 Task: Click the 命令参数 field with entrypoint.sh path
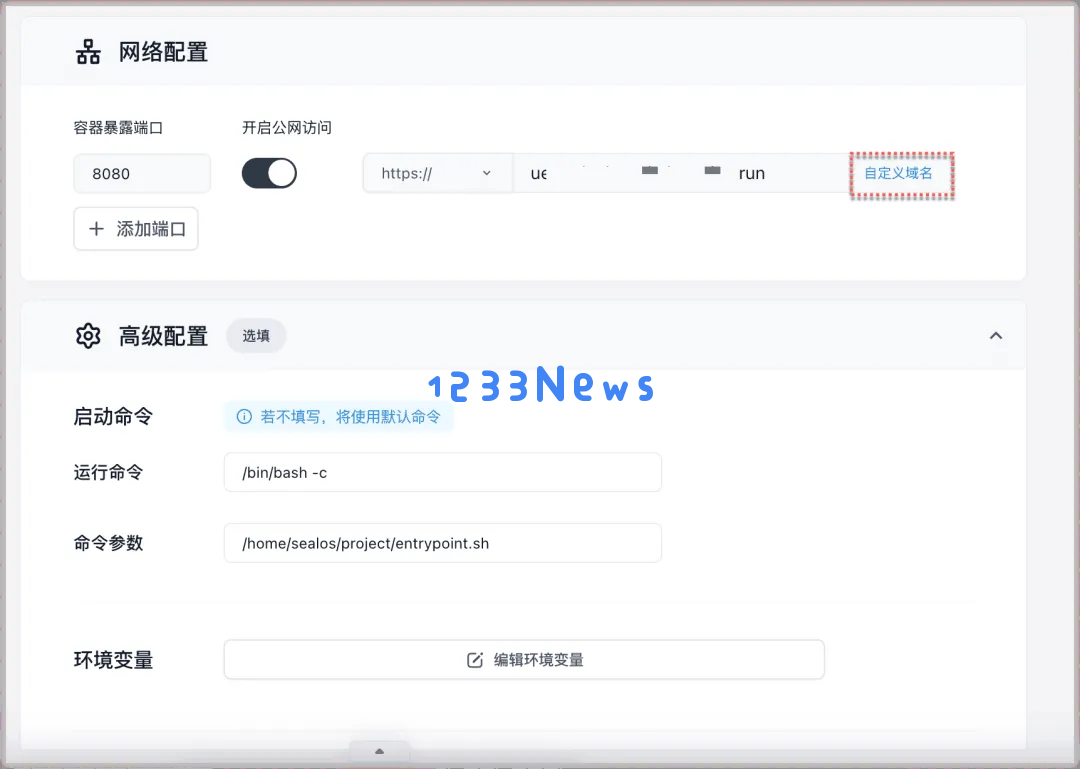point(443,543)
